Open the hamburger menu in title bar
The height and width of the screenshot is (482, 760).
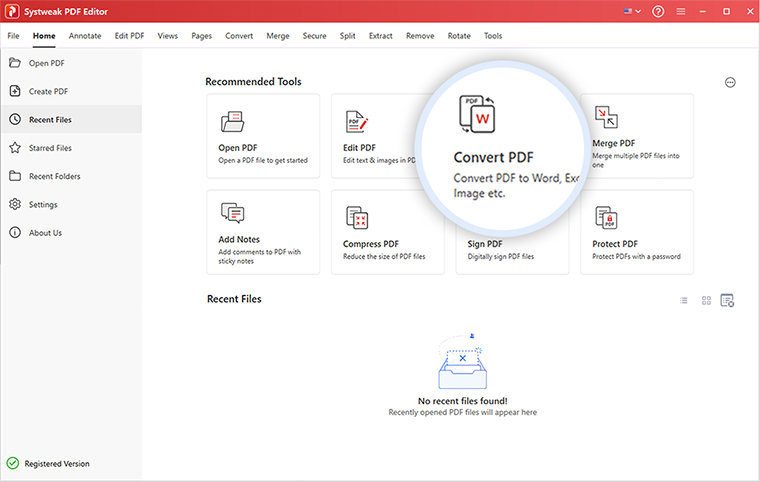pyautogui.click(x=681, y=11)
